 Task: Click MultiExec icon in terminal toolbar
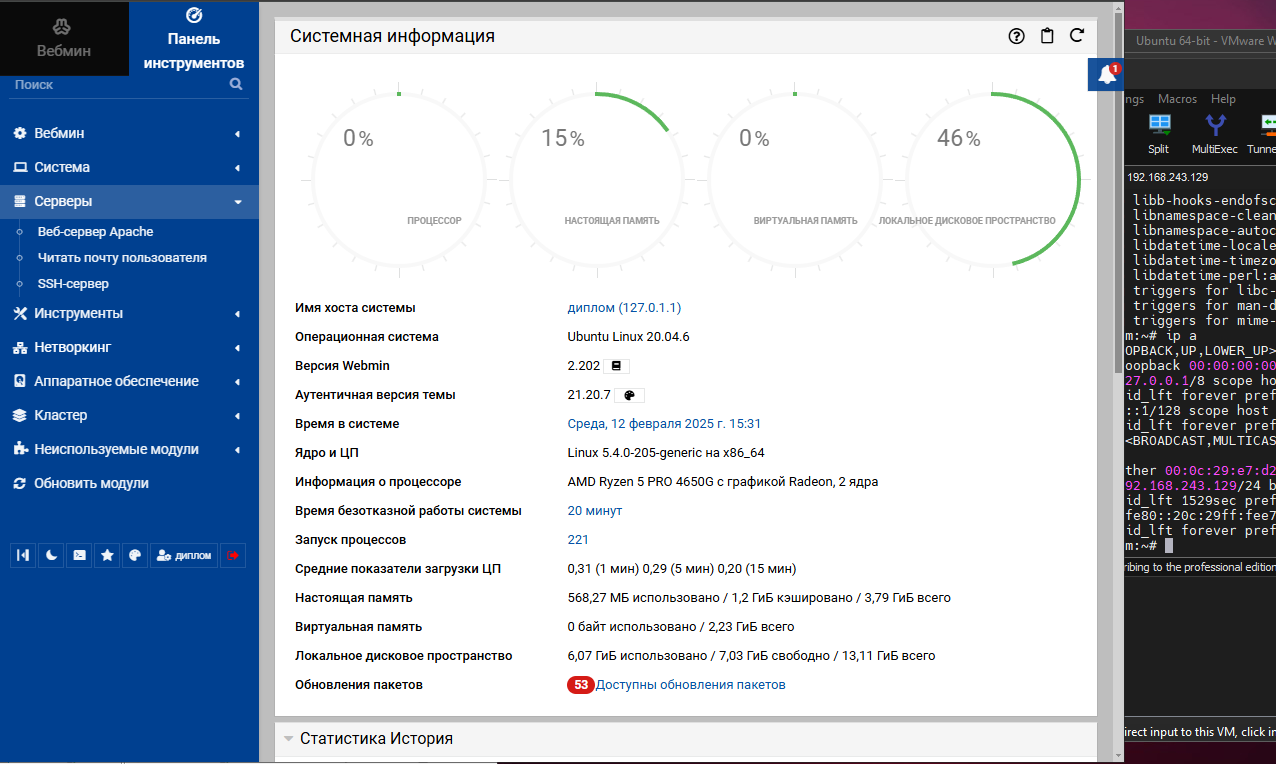pyautogui.click(x=1215, y=133)
